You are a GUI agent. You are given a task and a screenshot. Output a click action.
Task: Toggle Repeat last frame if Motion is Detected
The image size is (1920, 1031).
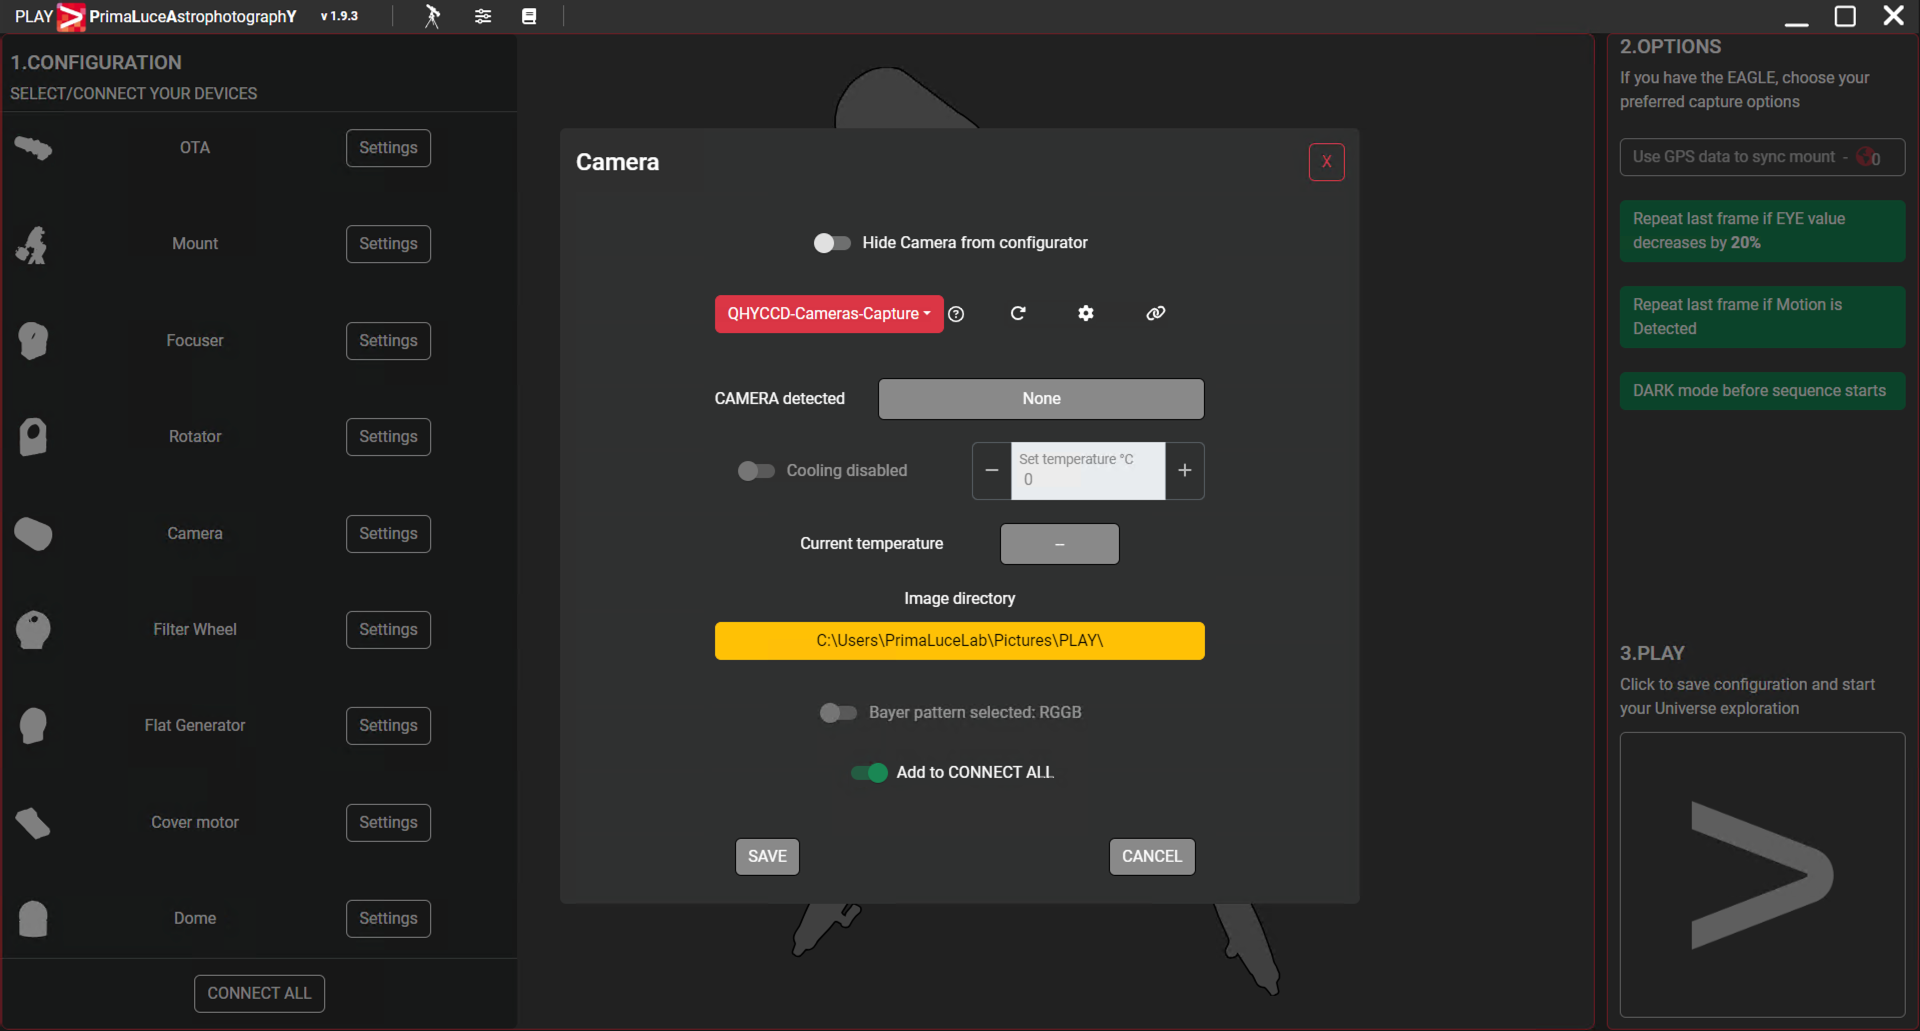[1762, 317]
